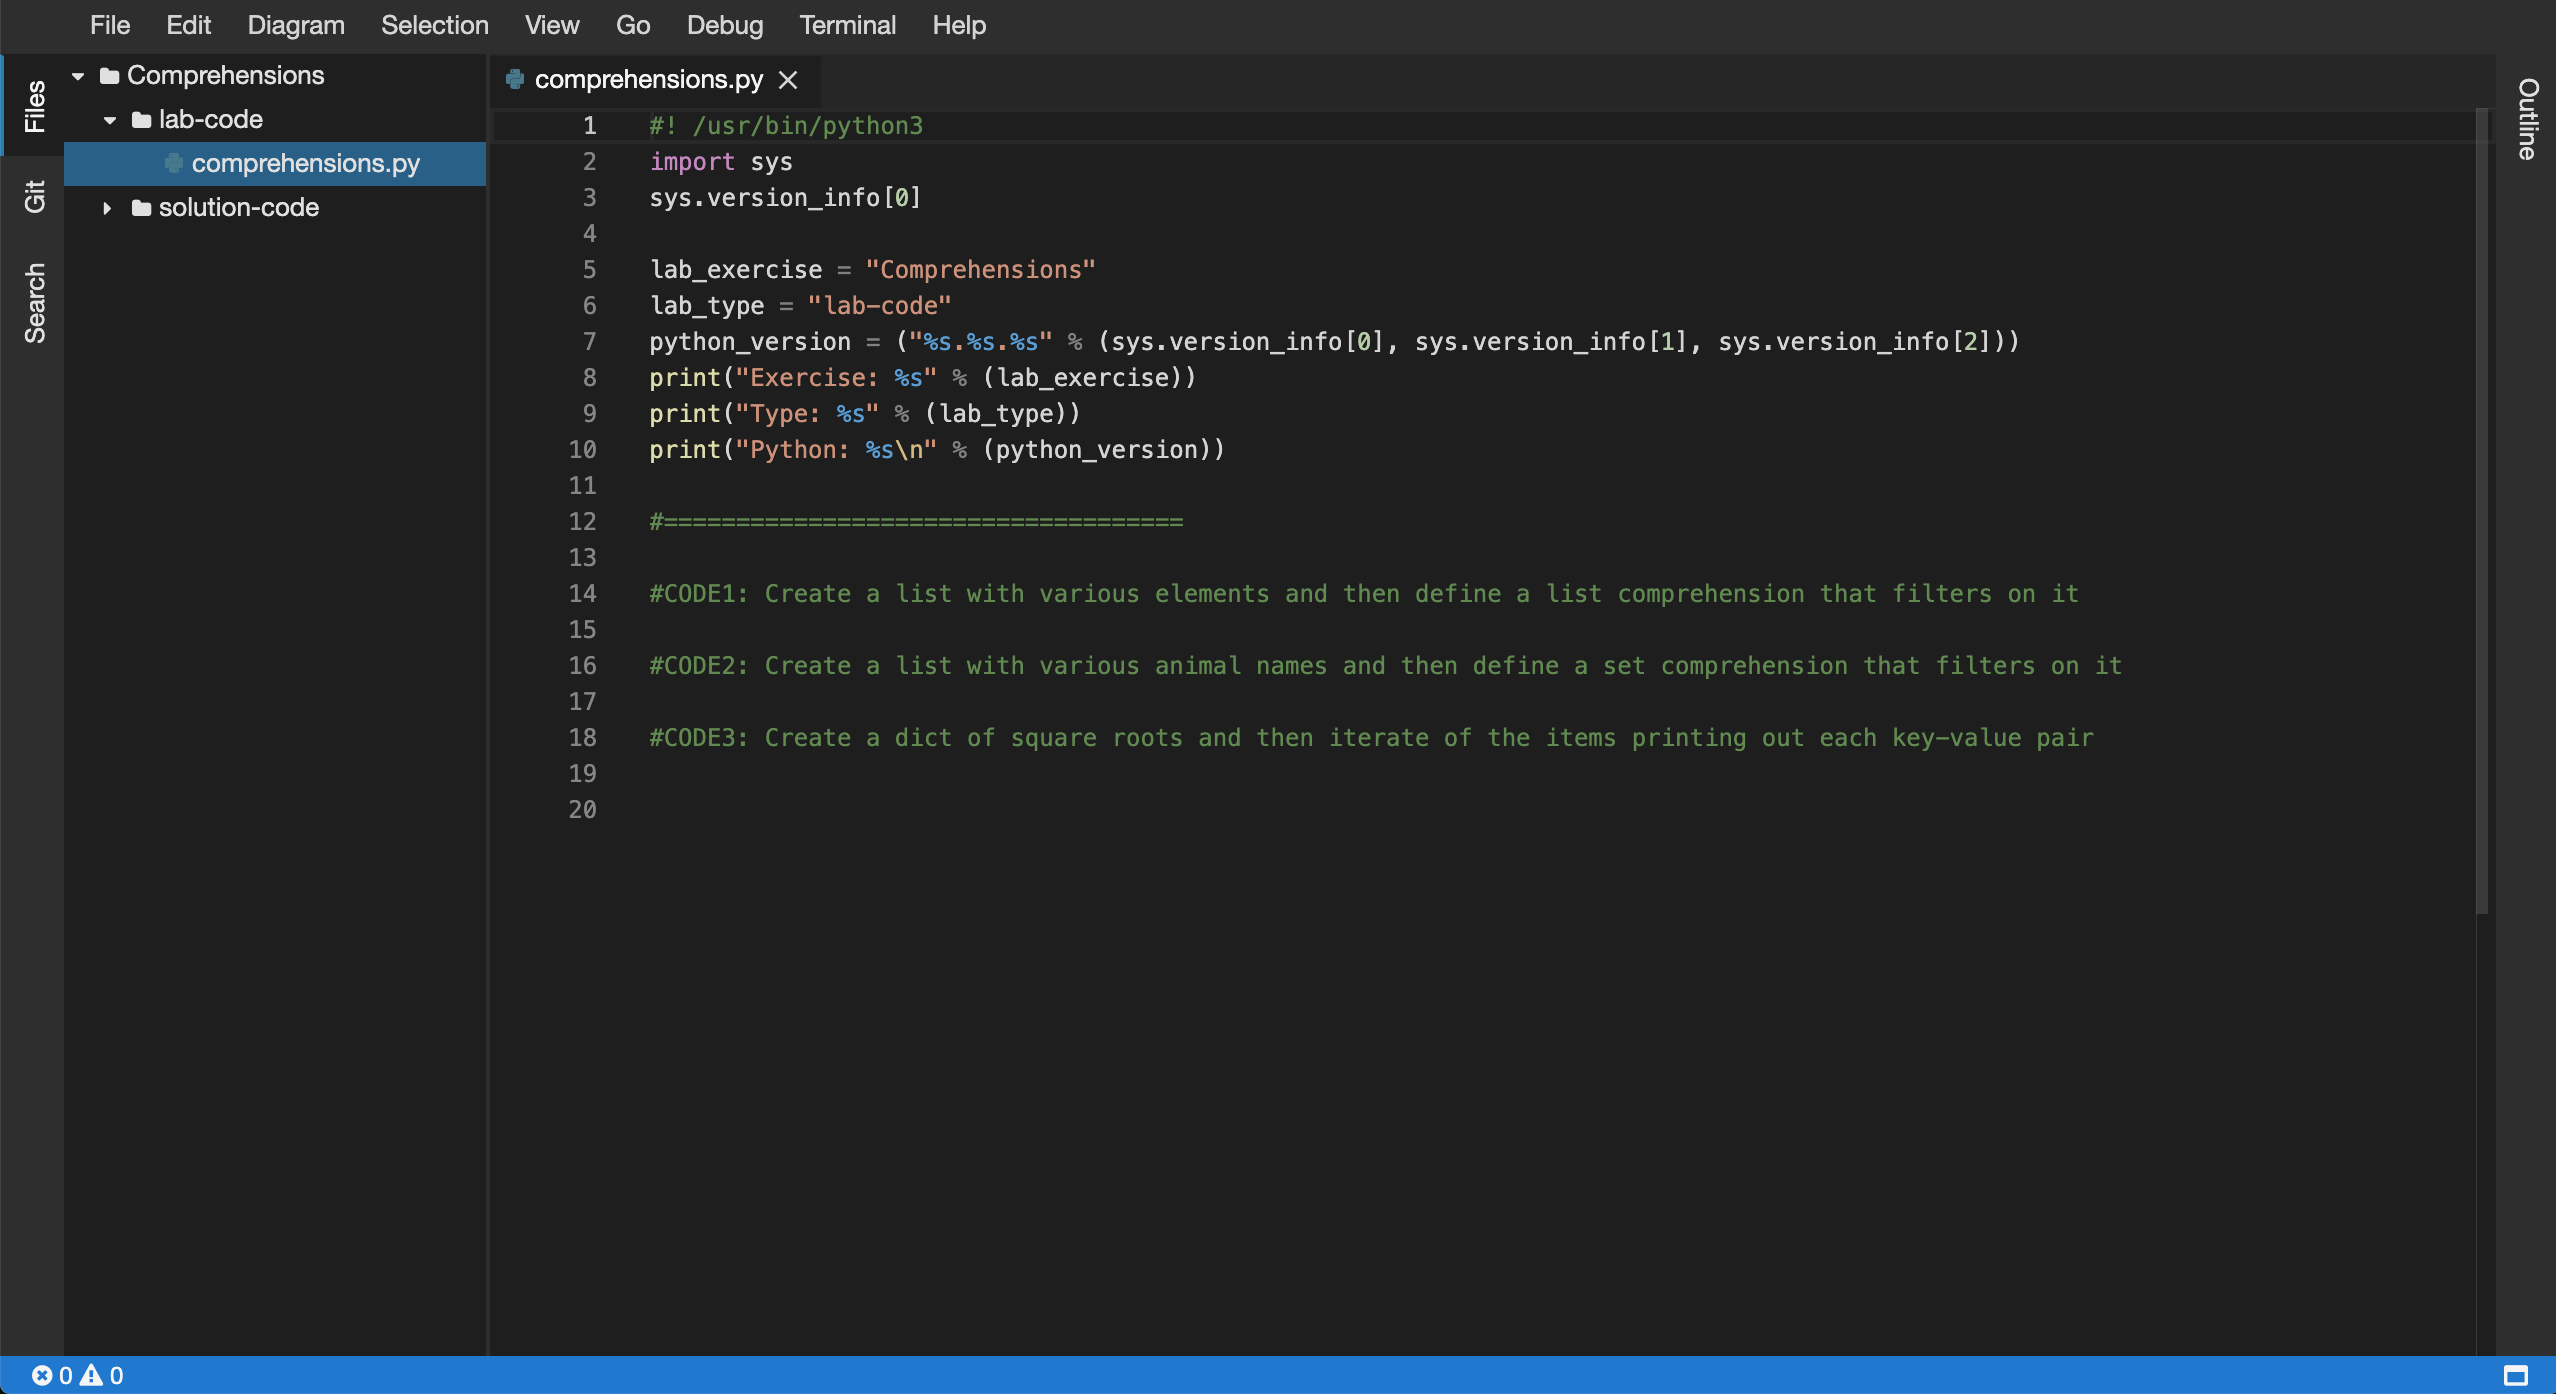
Task: Click the warning triangle icon in status bar
Action: coord(92,1376)
